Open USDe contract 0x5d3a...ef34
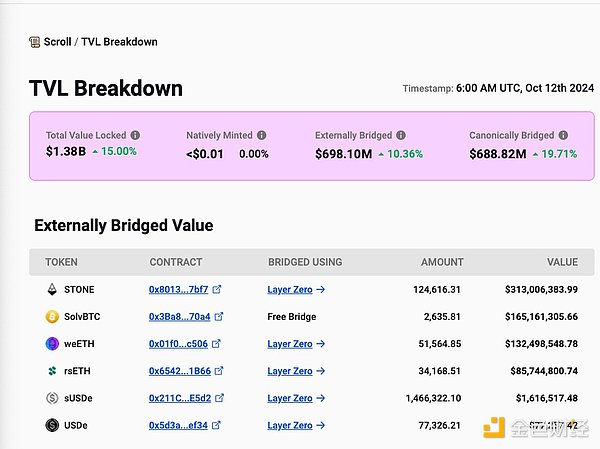The width and height of the screenshot is (600, 449). 178,425
